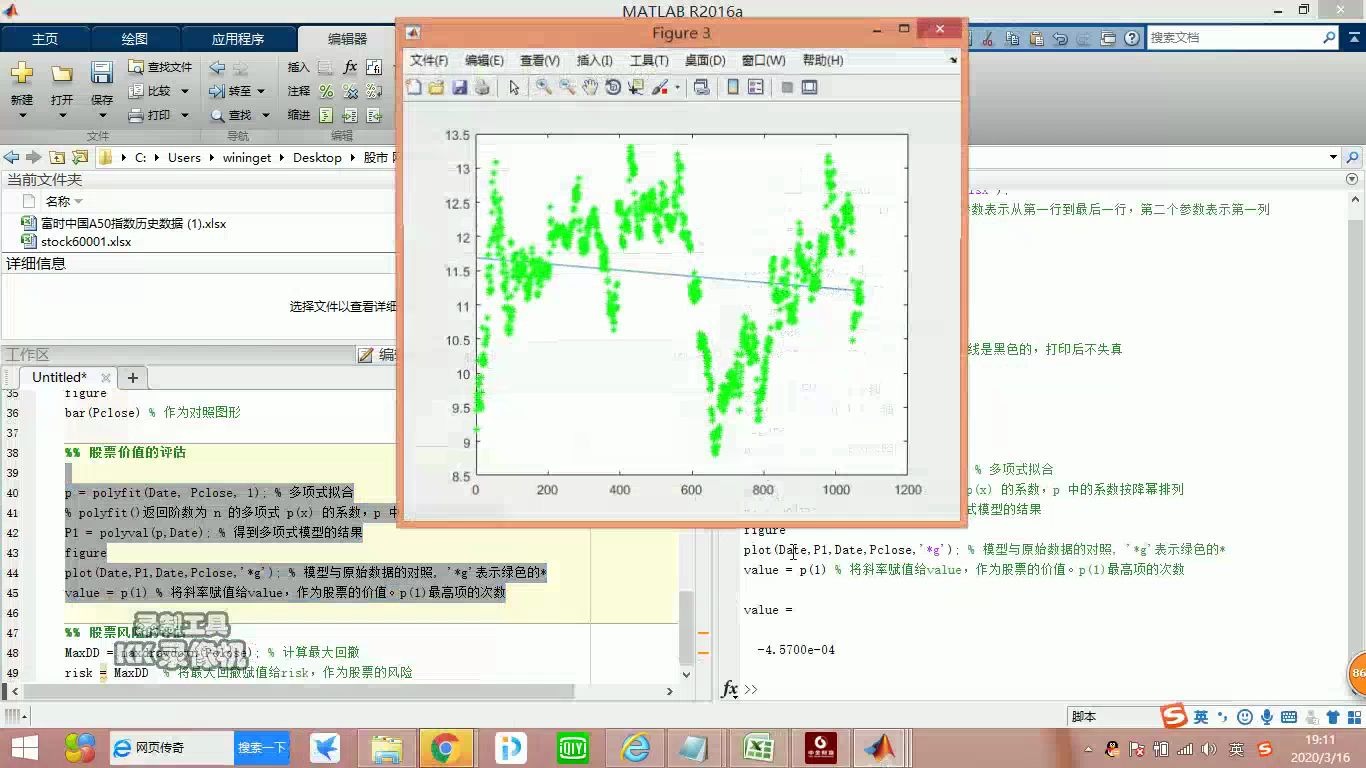Click Open File icon in Figure 3 toolbar
Viewport: 1366px width, 768px height.
pyautogui.click(x=436, y=87)
